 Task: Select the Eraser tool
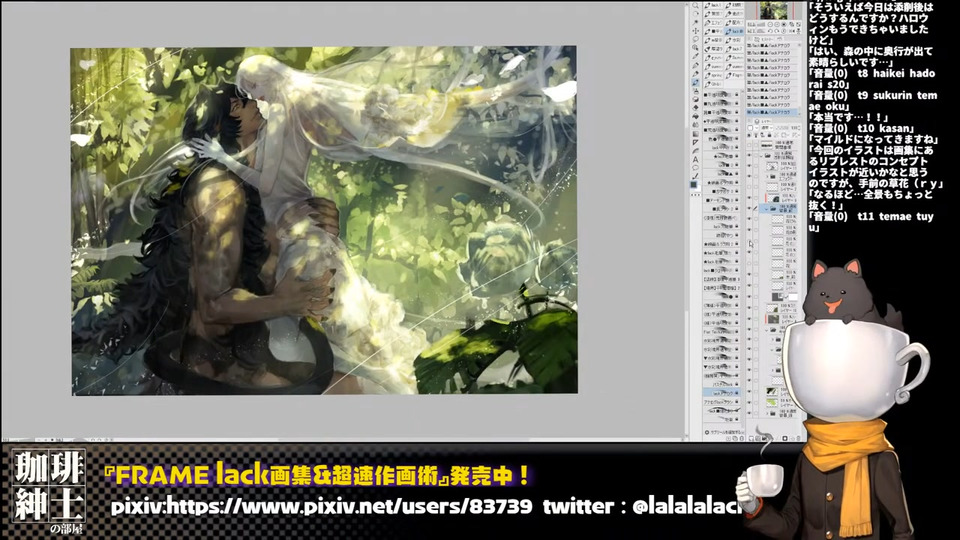point(696,108)
